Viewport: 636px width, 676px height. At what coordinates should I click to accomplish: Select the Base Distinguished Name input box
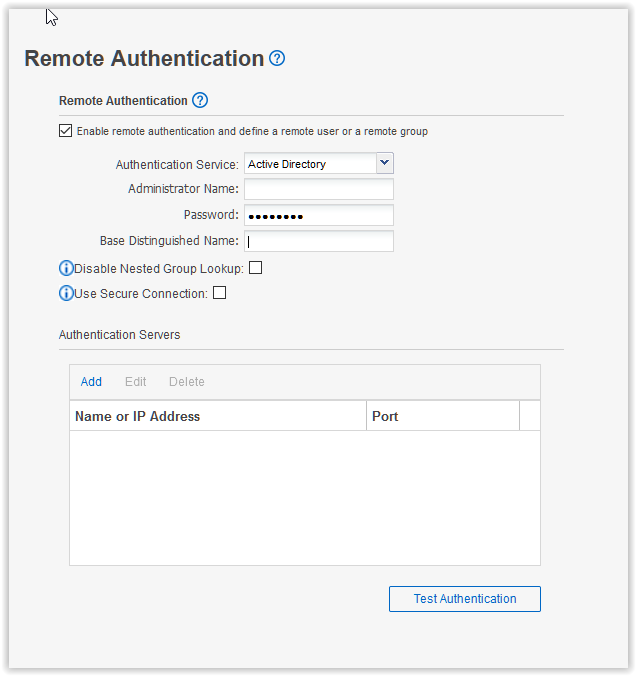coord(319,241)
